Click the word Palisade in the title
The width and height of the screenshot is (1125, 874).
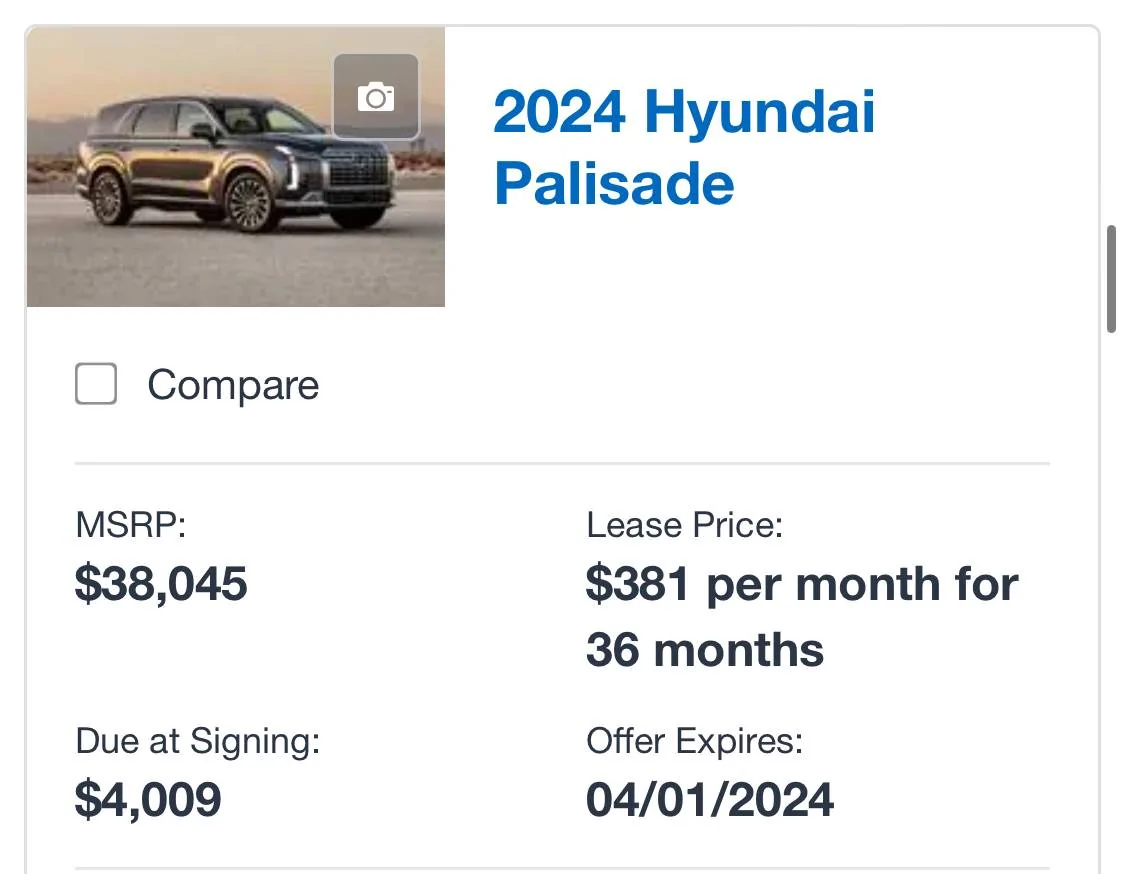click(x=614, y=184)
